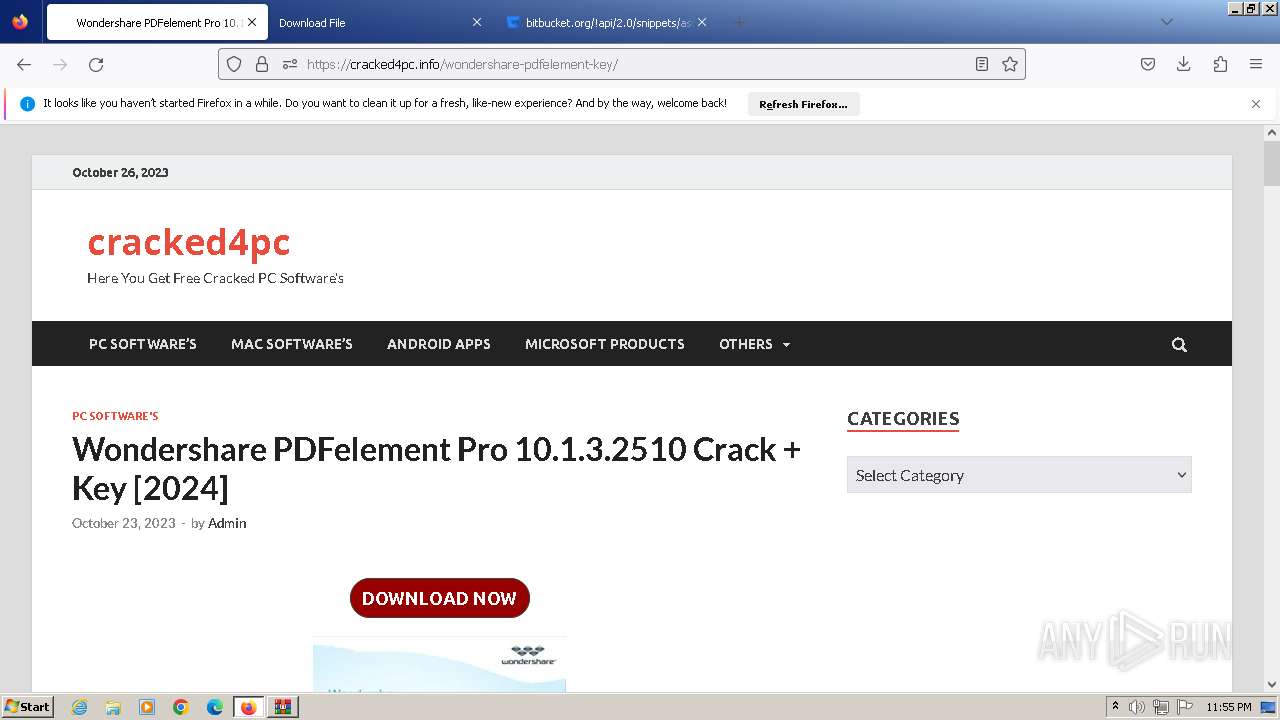1280x720 pixels.
Task: Launch Microsoft Edge from the taskbar
Action: click(x=215, y=707)
